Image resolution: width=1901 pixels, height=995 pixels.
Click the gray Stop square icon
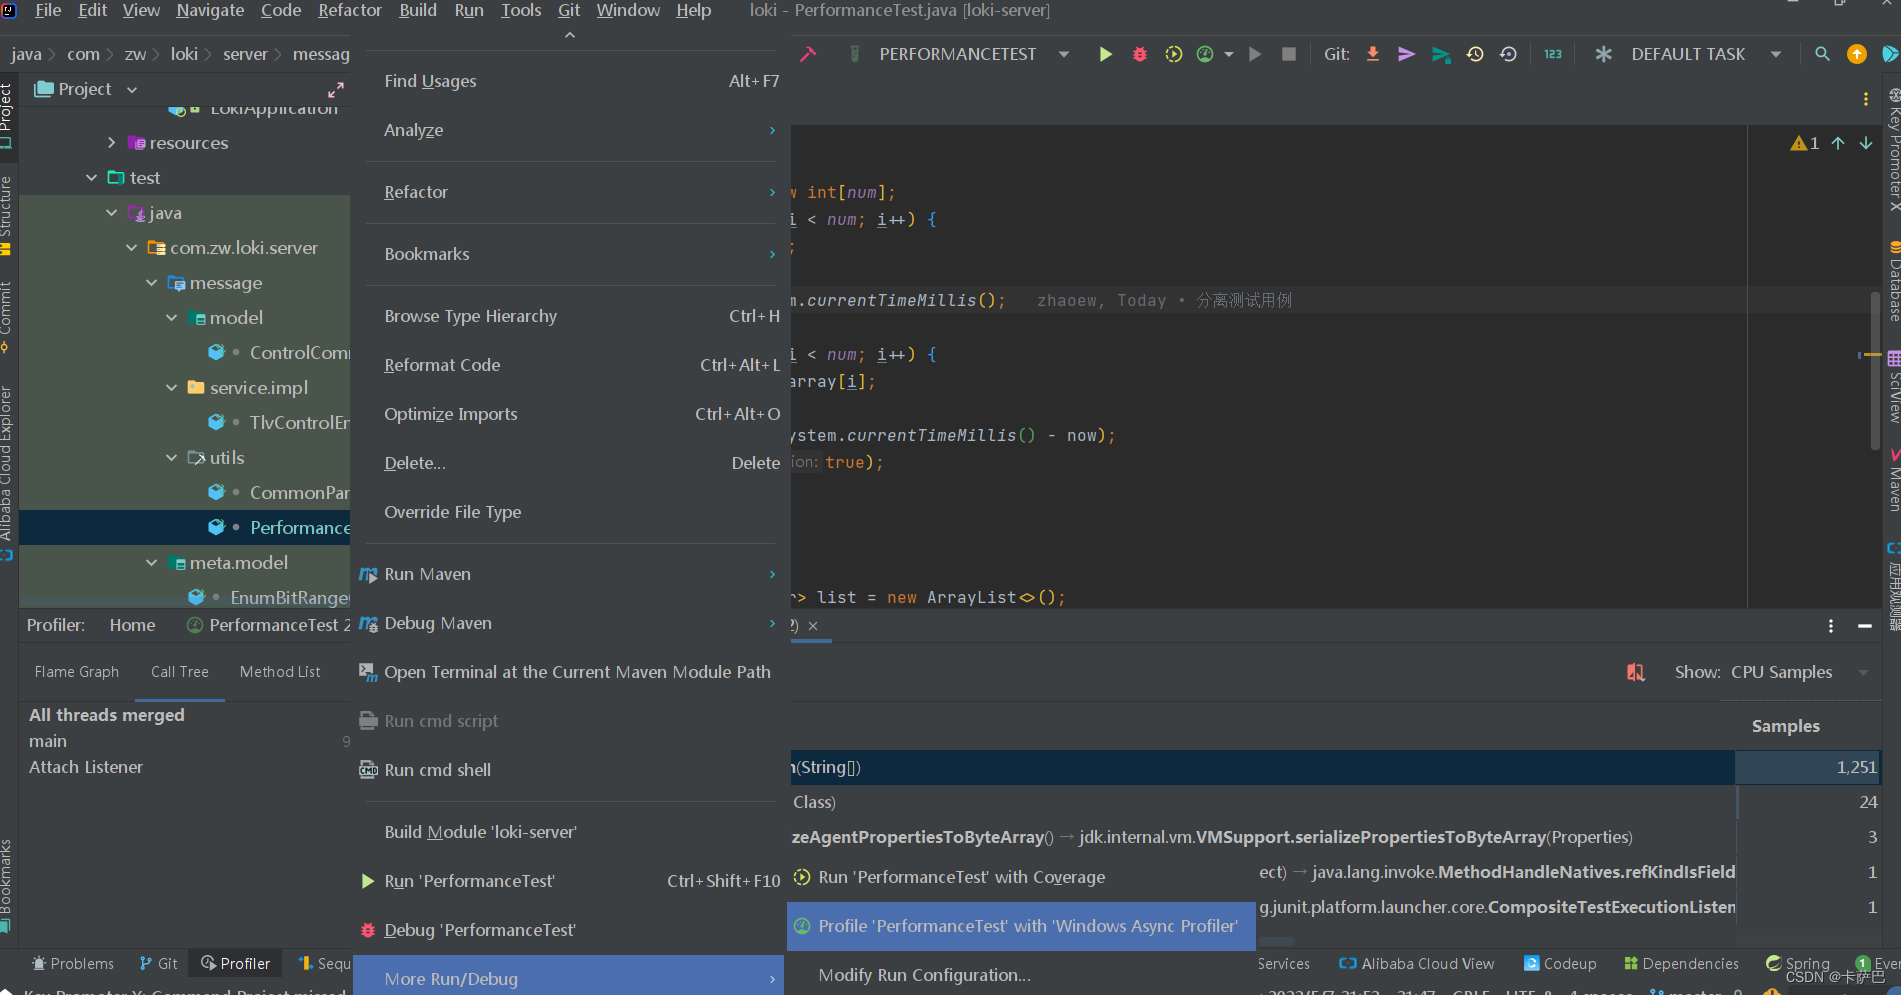(1289, 54)
